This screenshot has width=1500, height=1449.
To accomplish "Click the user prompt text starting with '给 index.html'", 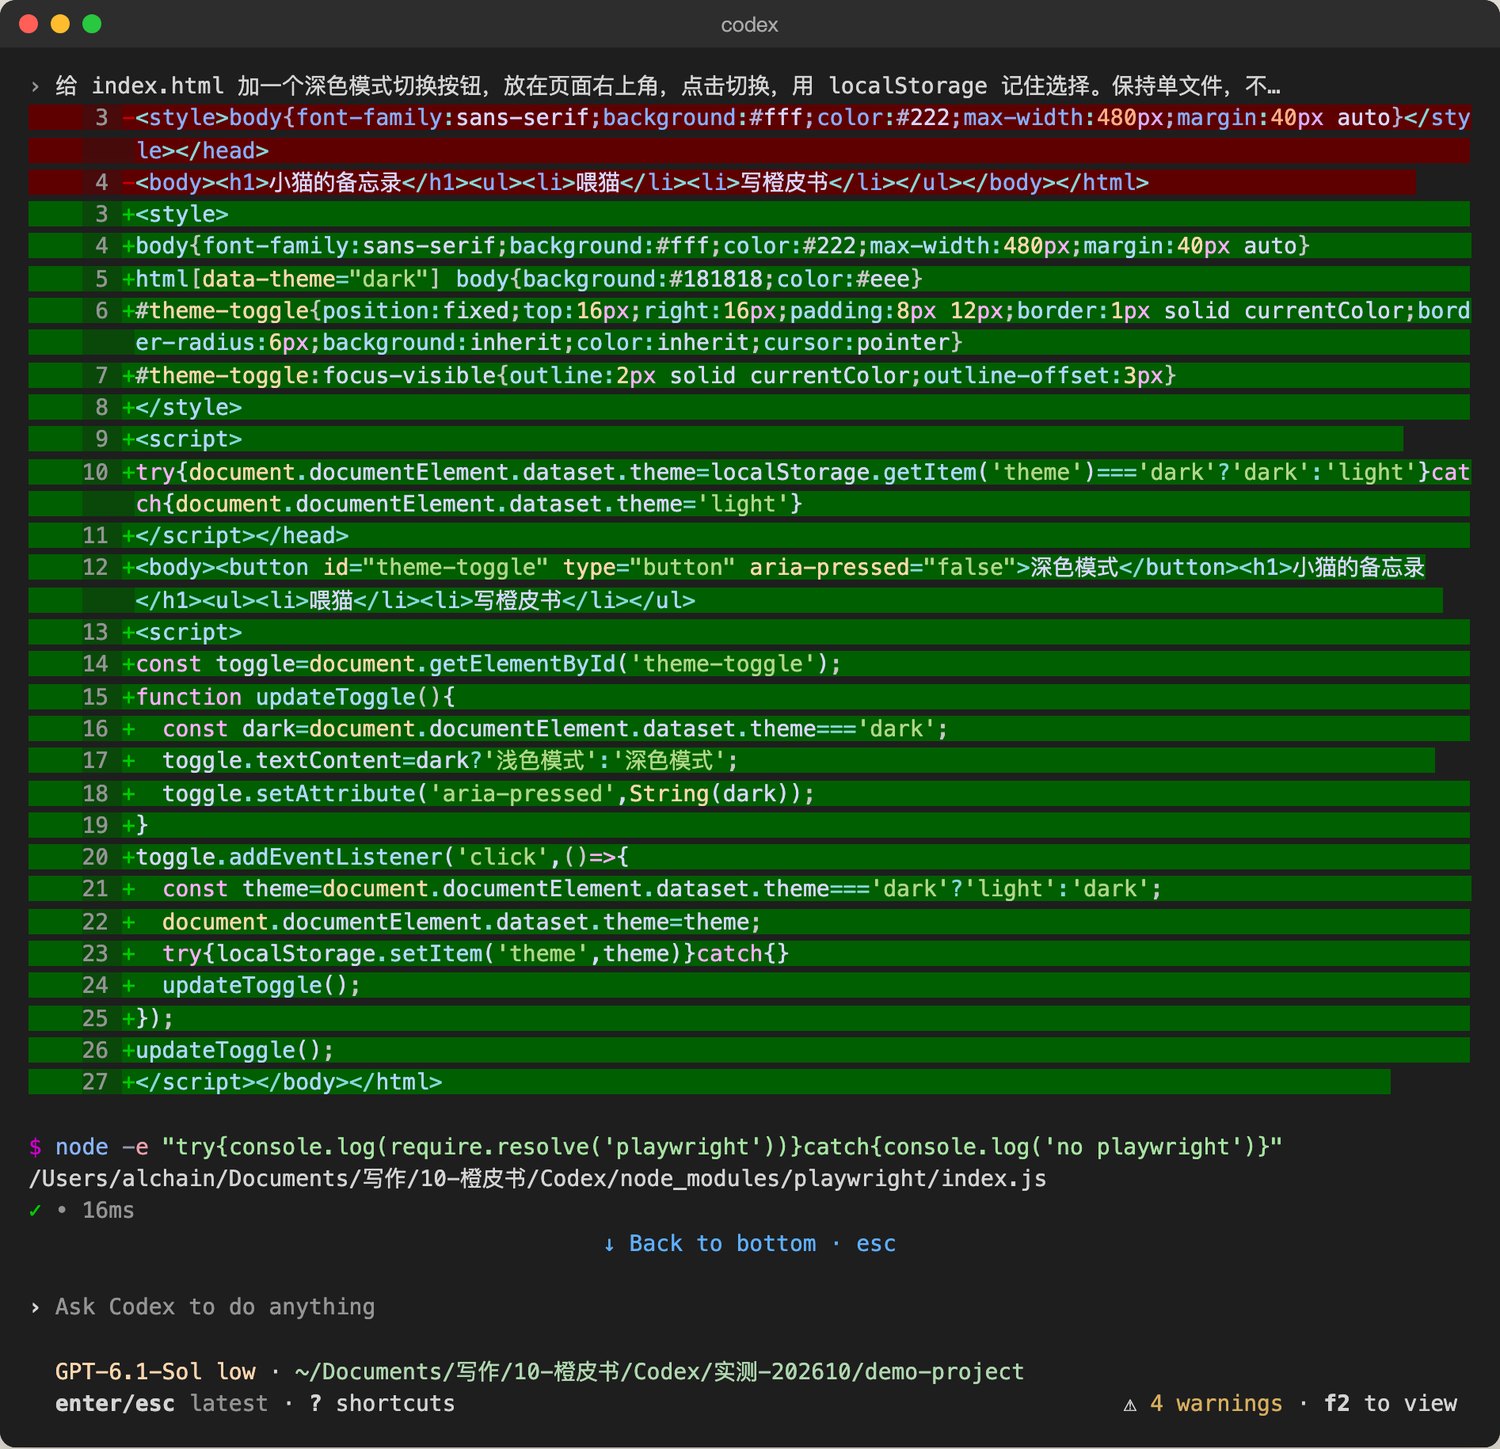I will 668,86.
